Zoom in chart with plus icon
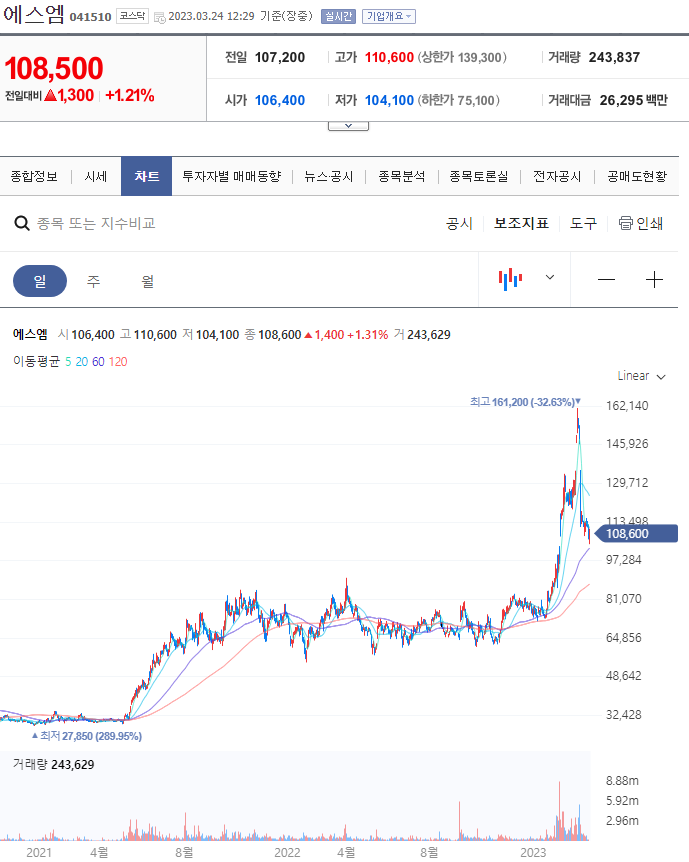Image resolution: width=689 pixels, height=862 pixels. coord(654,280)
